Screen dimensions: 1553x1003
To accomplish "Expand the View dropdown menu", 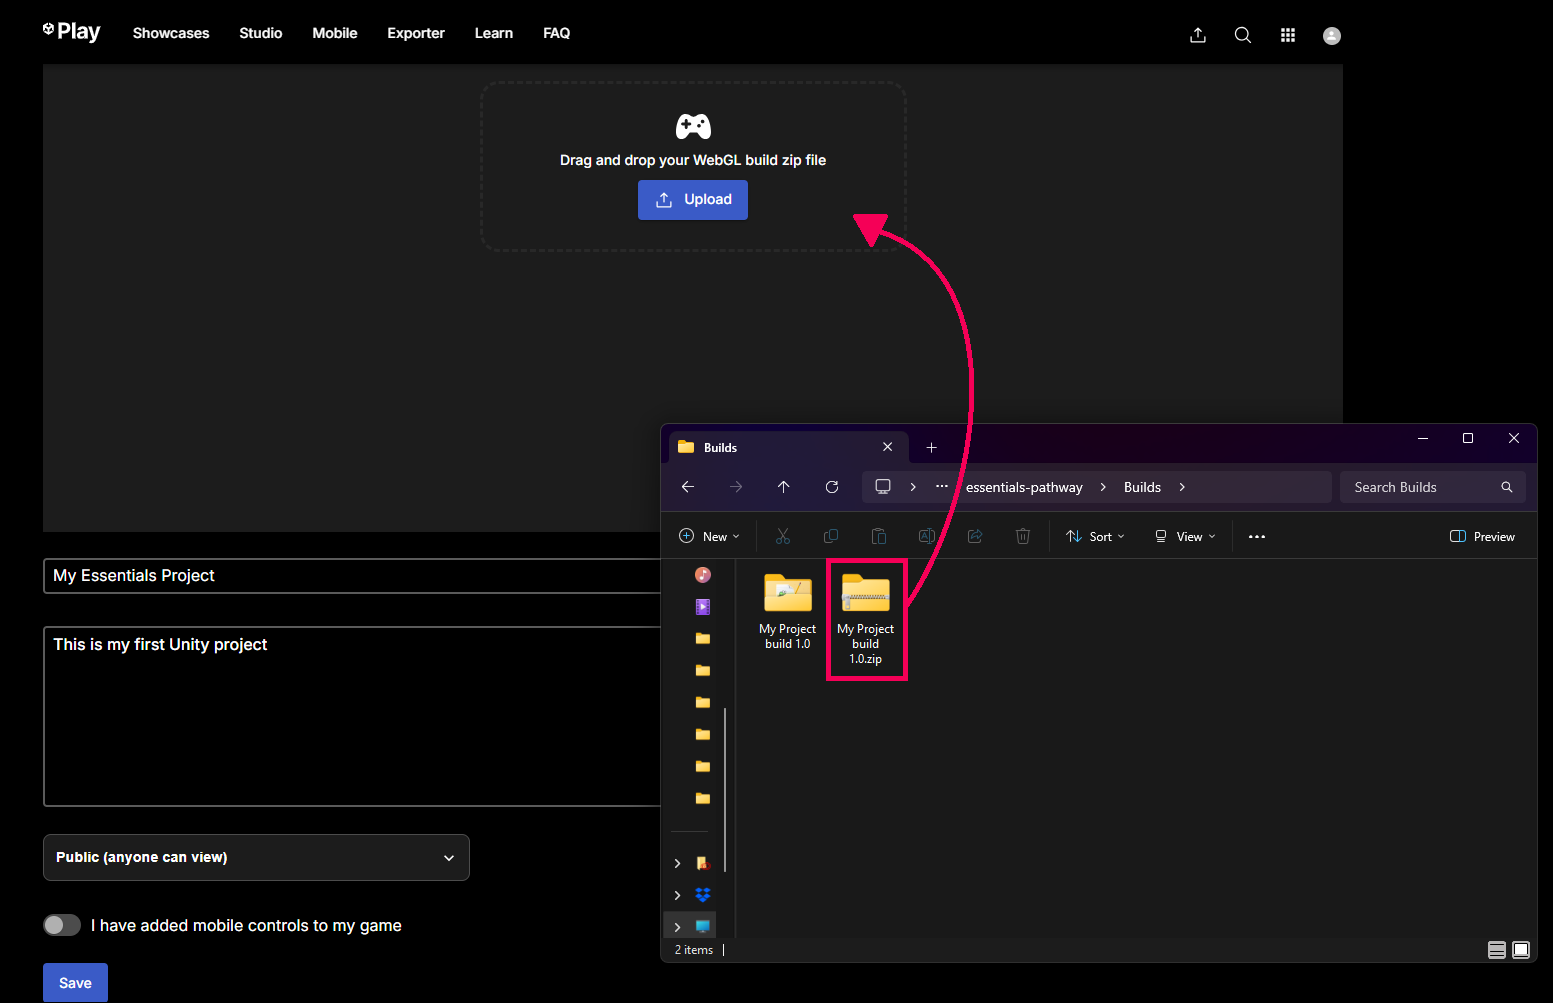I will pos(1185,537).
